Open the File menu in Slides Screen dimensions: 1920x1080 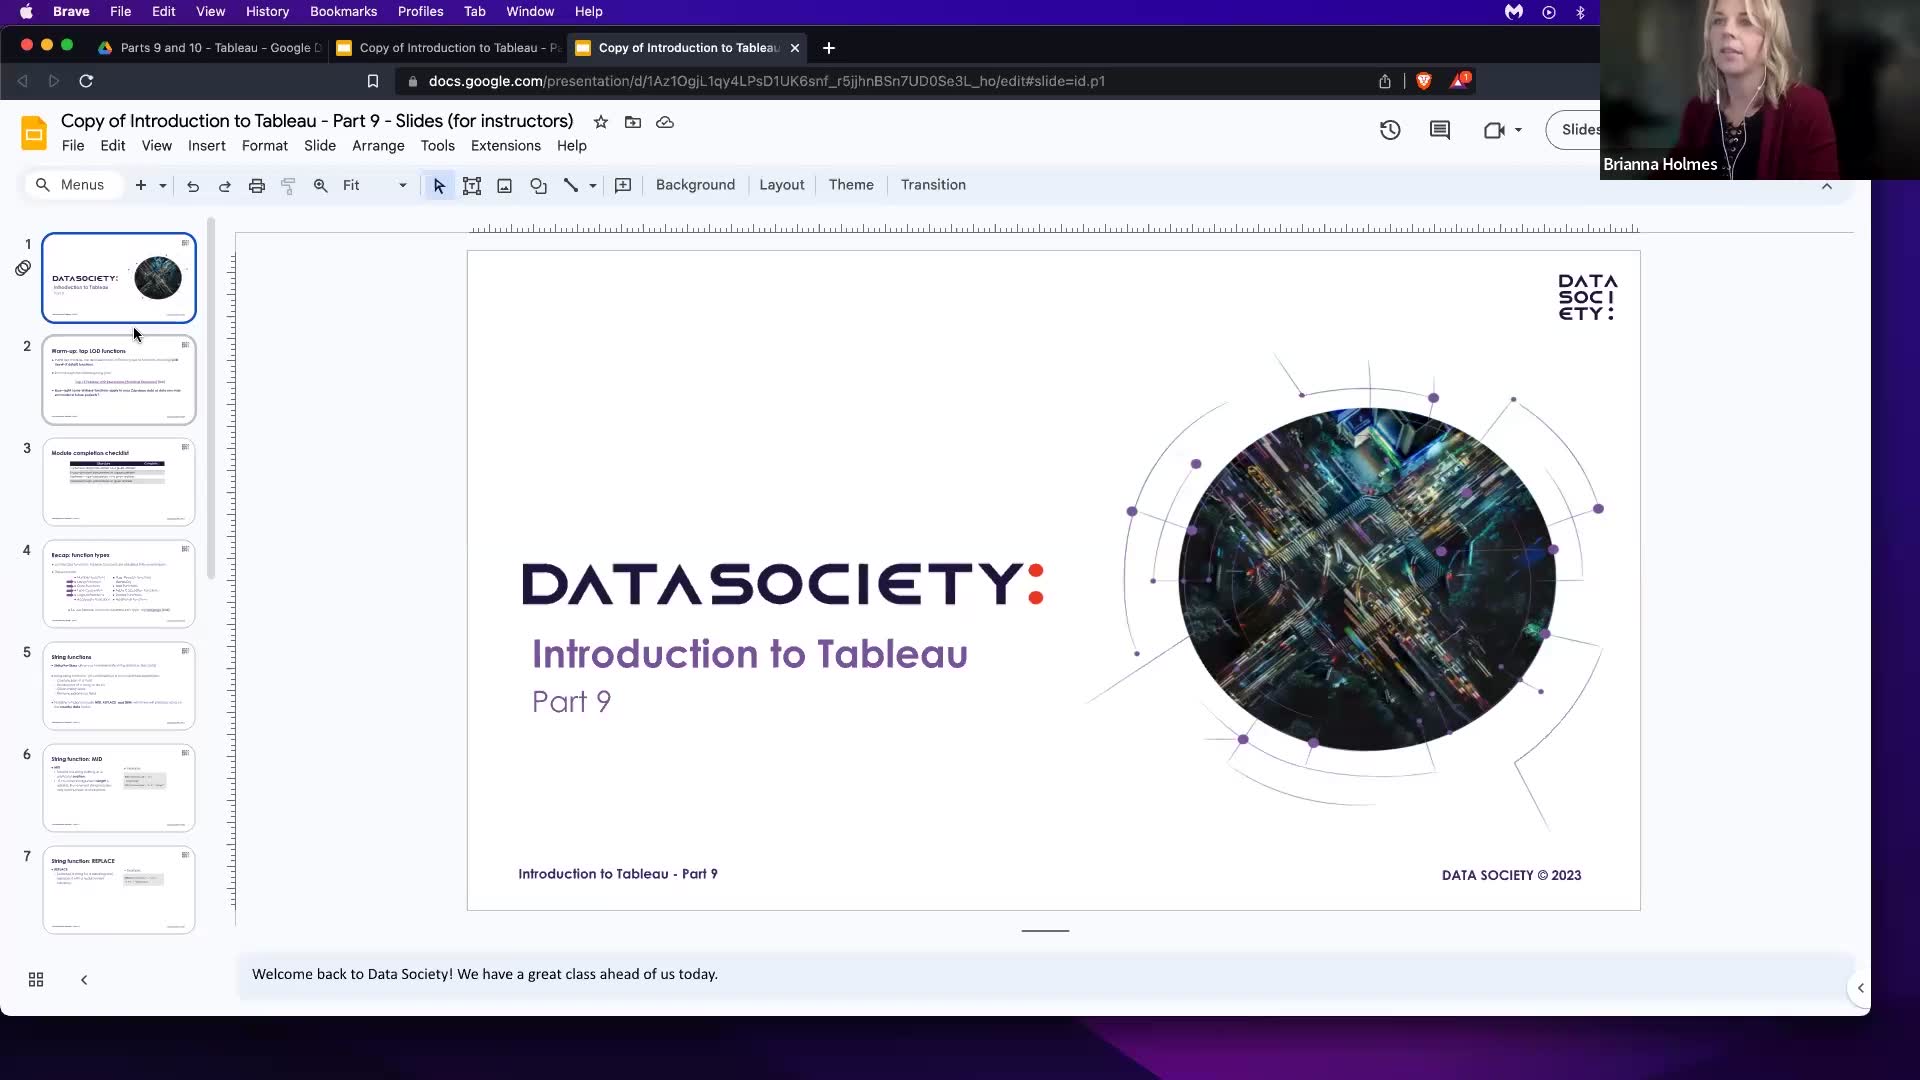[x=73, y=146]
